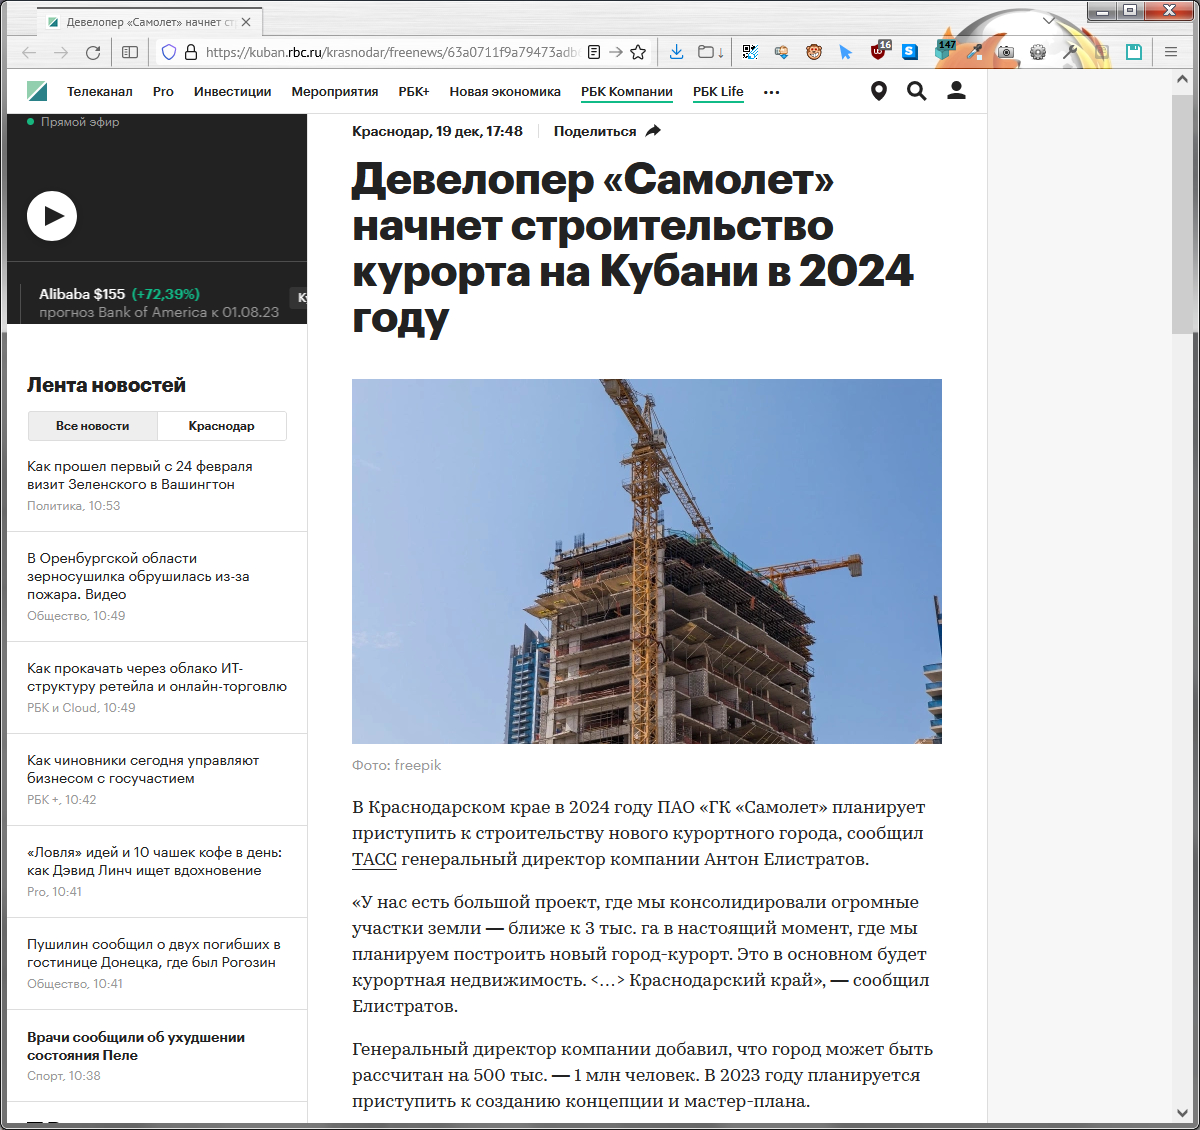Open the Телеканал section
Viewport: 1200px width, 1130px height.
[x=100, y=91]
